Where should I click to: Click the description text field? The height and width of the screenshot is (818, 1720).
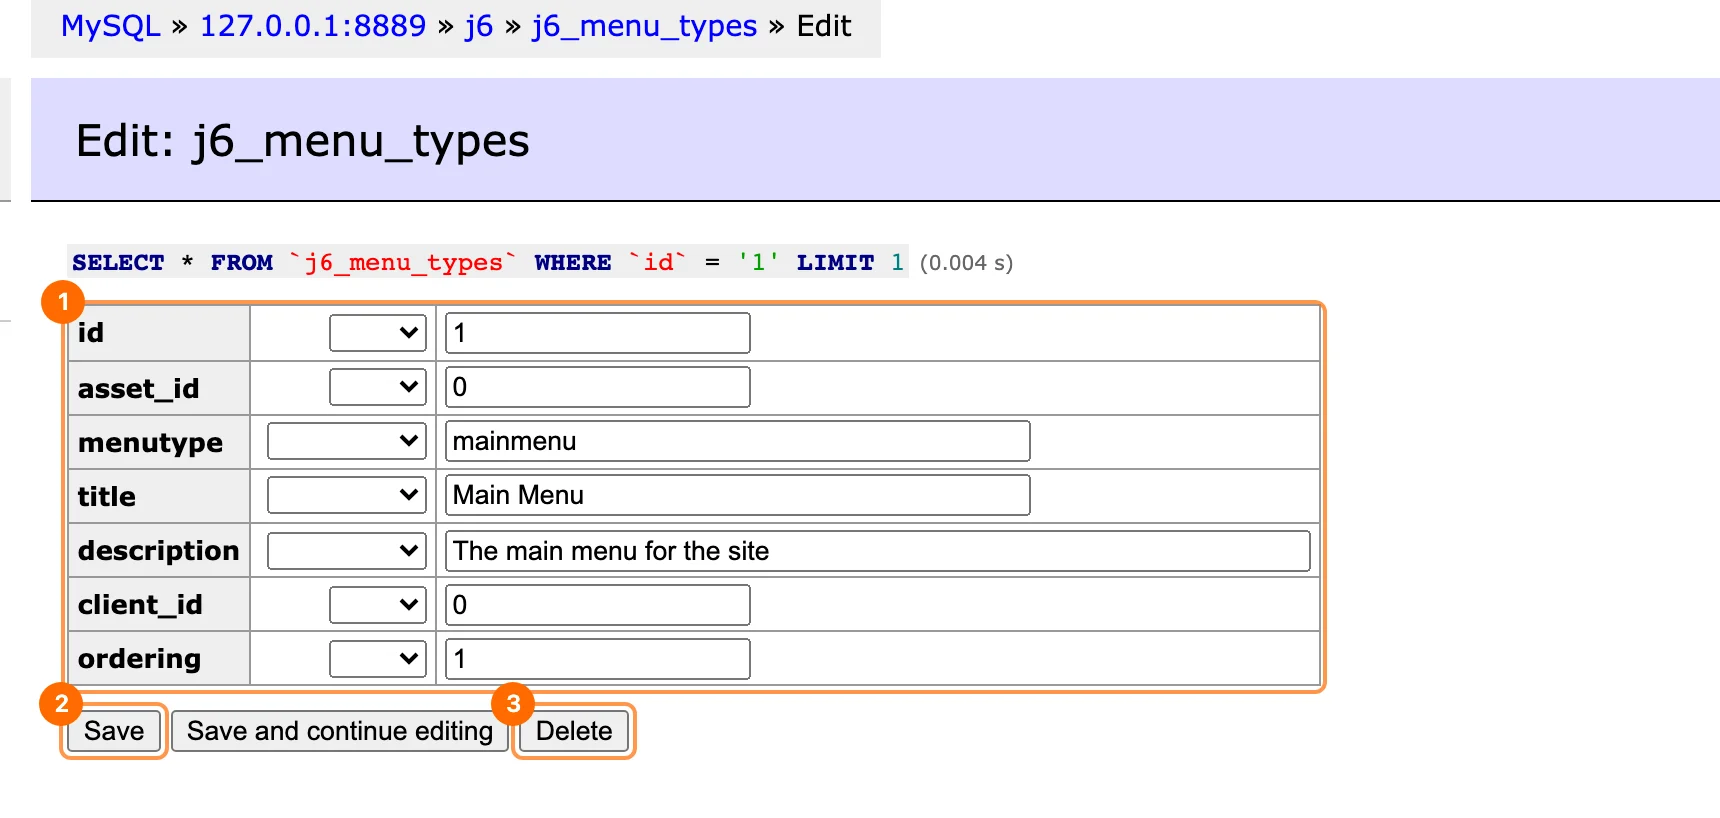click(878, 551)
